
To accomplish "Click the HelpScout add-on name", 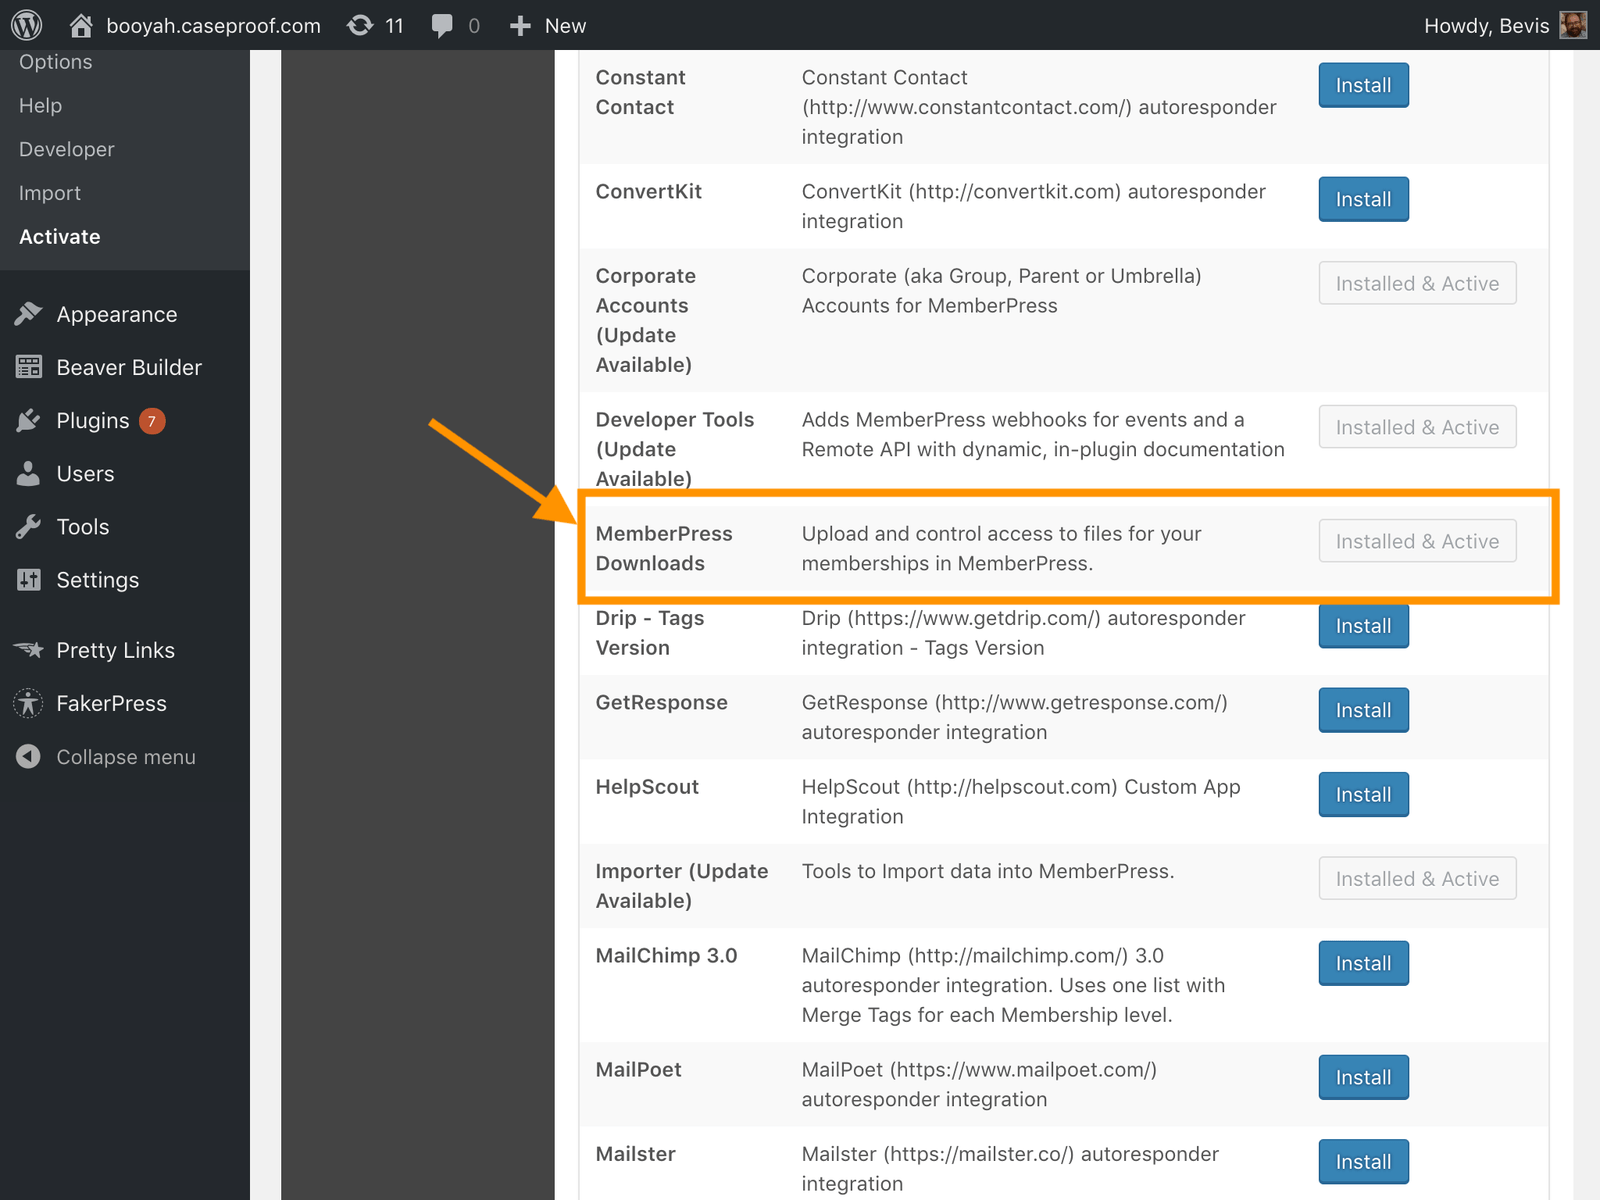I will (647, 787).
